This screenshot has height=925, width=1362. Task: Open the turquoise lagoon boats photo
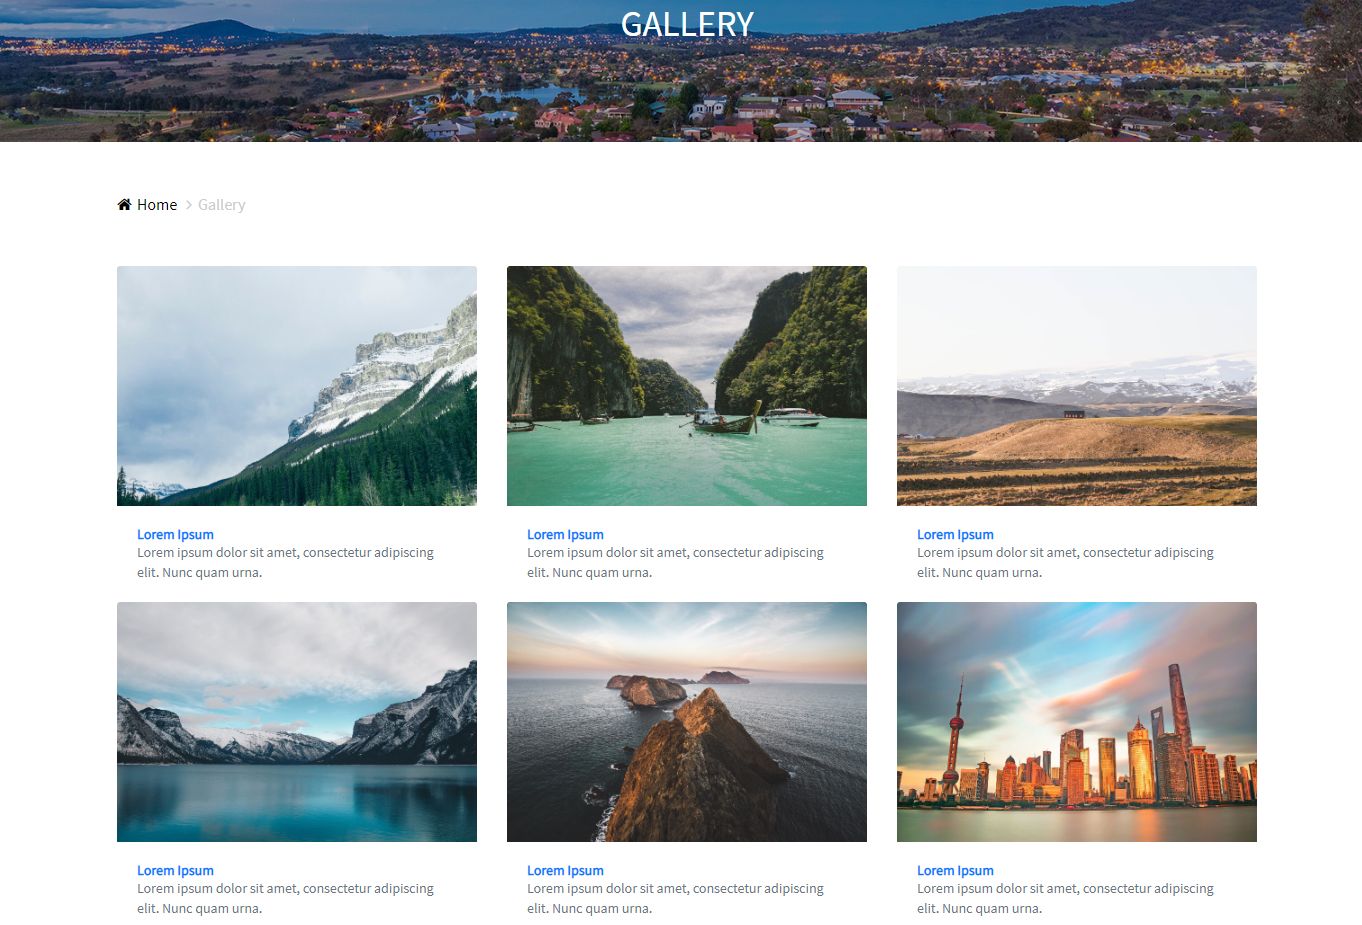point(687,386)
